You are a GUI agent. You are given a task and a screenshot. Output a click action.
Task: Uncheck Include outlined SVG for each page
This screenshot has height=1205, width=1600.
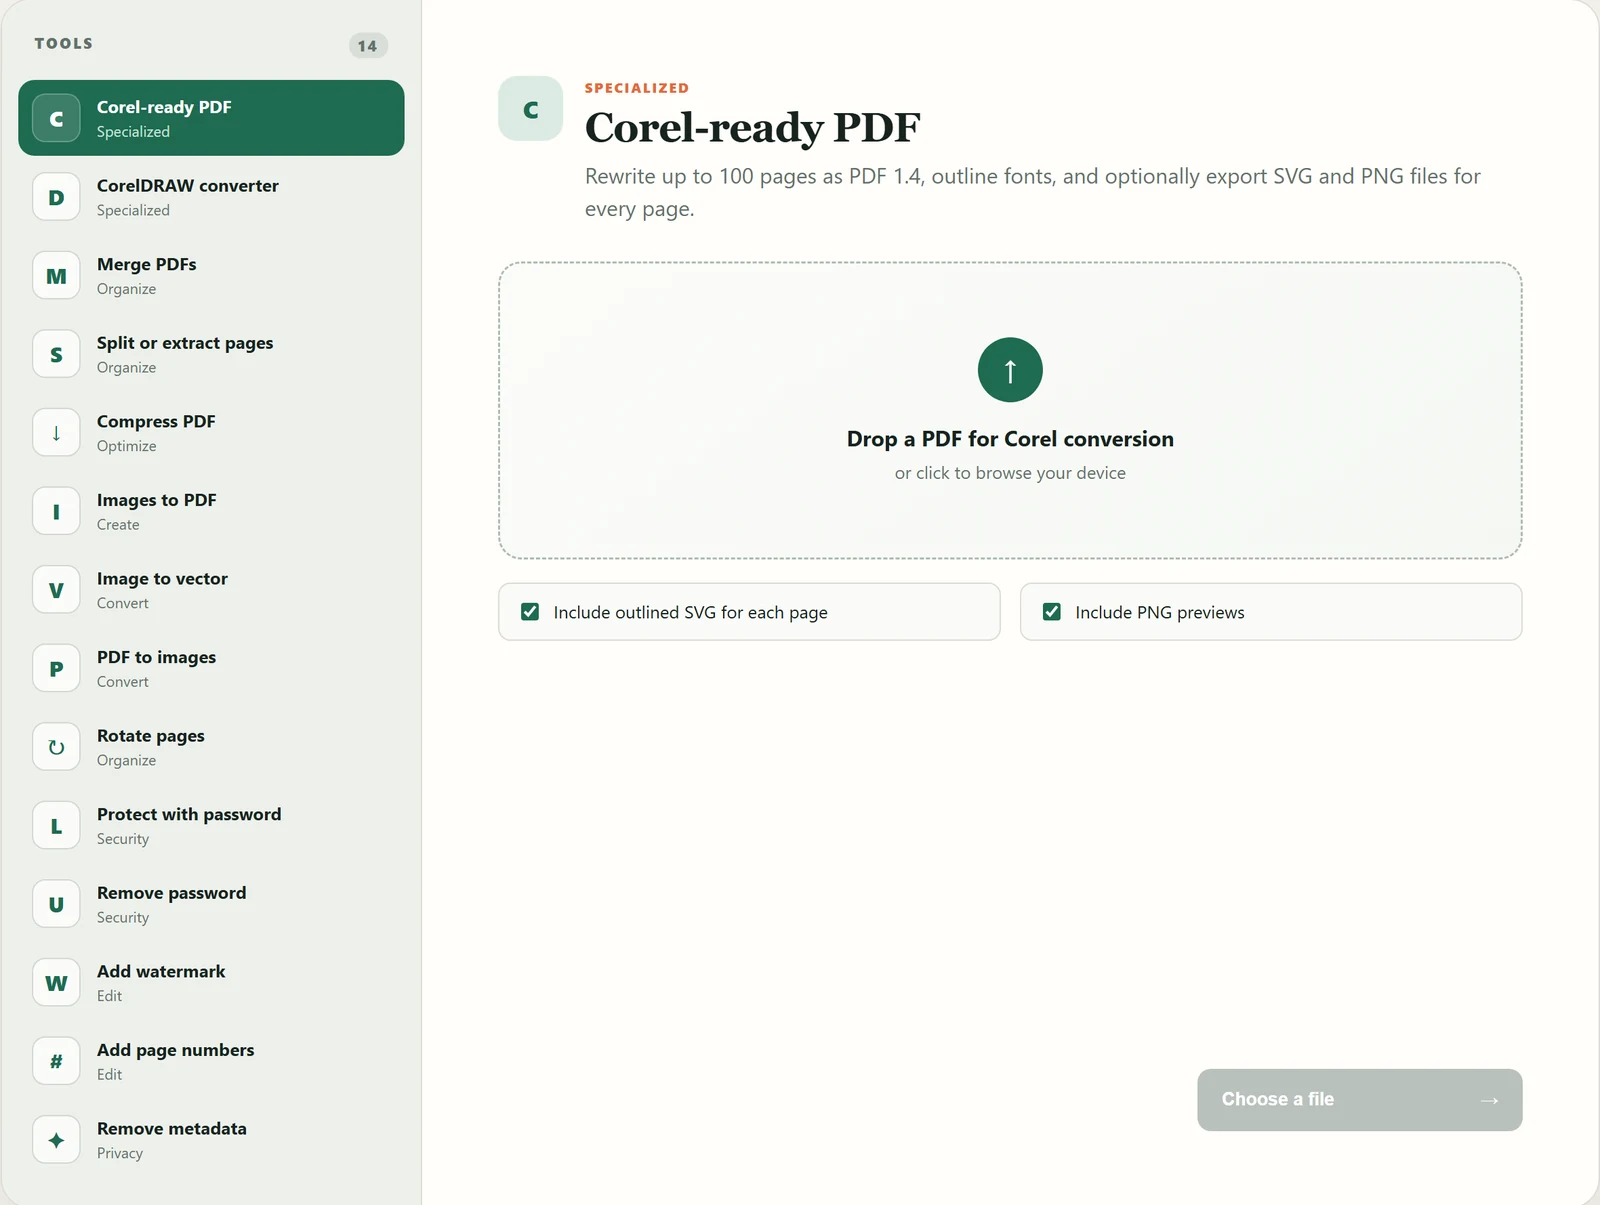[530, 612]
